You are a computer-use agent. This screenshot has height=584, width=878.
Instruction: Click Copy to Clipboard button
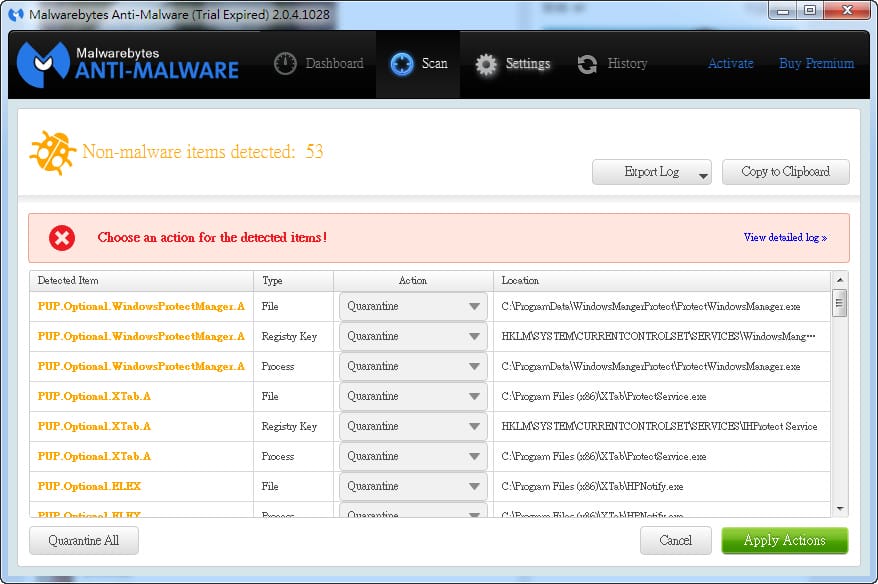coord(786,172)
